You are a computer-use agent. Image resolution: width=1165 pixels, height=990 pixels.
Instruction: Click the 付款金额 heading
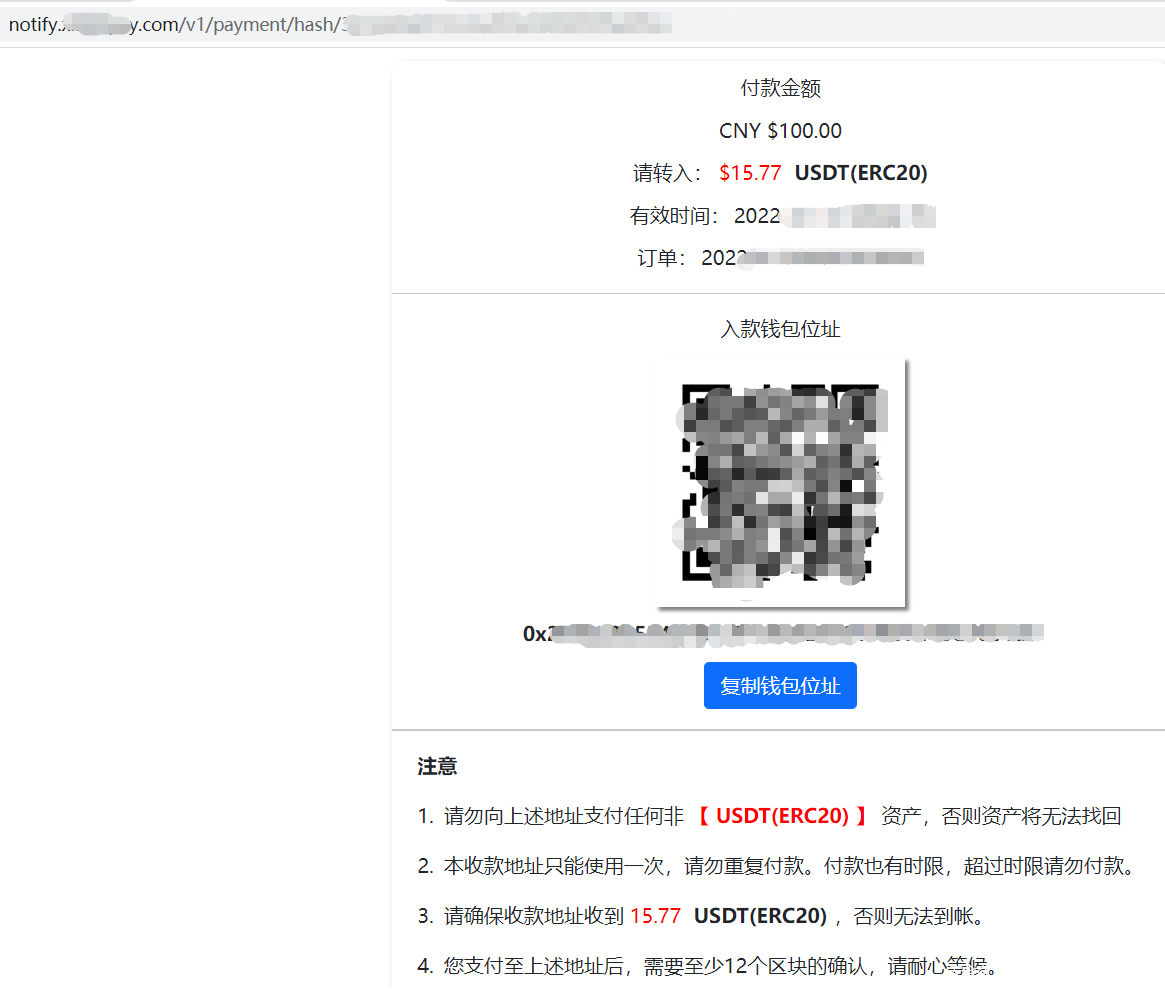coord(780,88)
